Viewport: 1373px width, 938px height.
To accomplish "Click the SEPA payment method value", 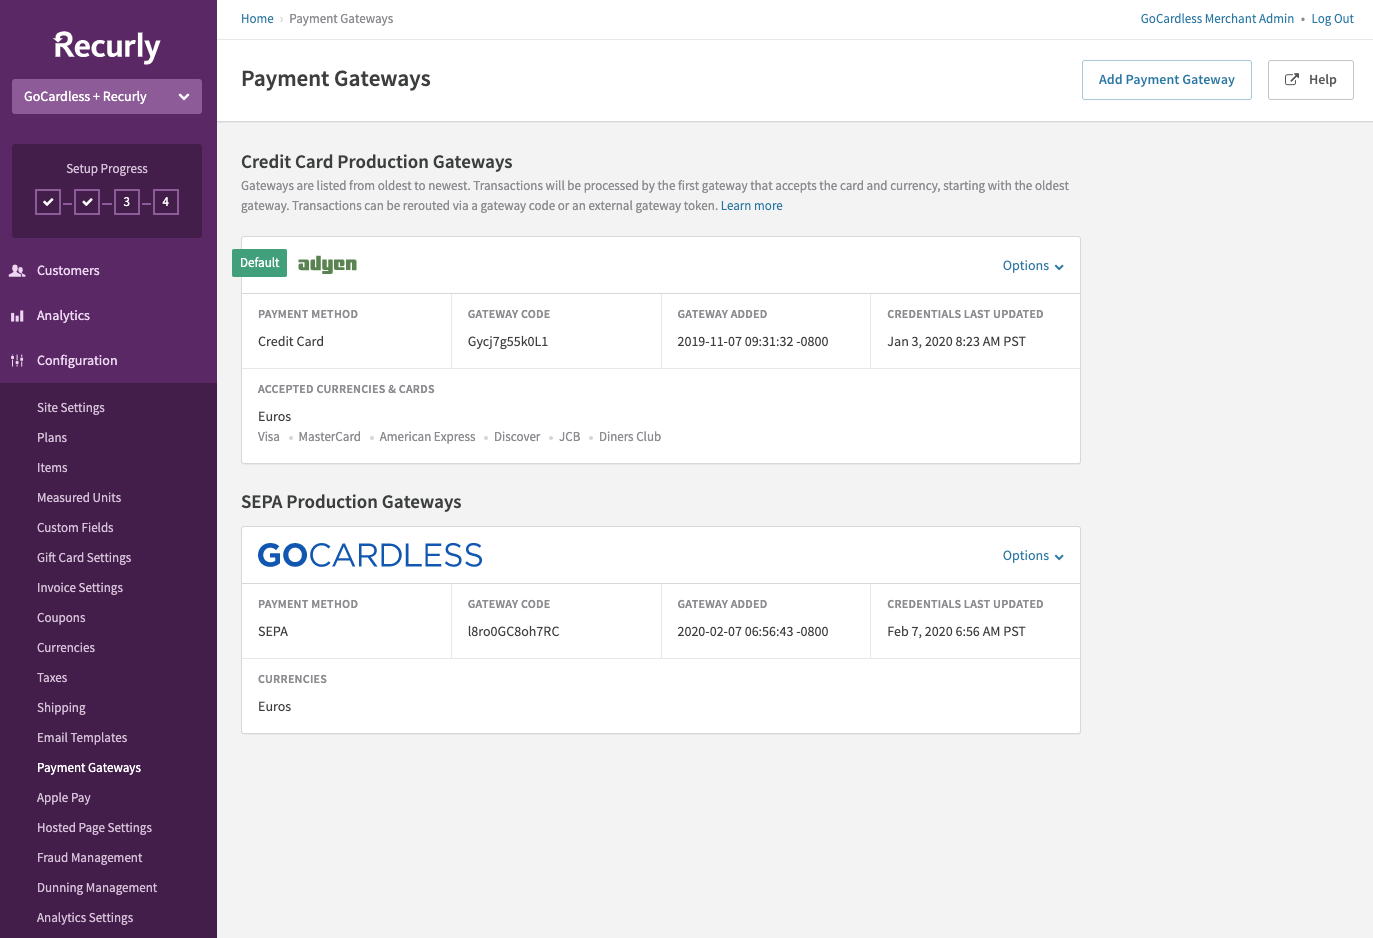I will point(273,632).
